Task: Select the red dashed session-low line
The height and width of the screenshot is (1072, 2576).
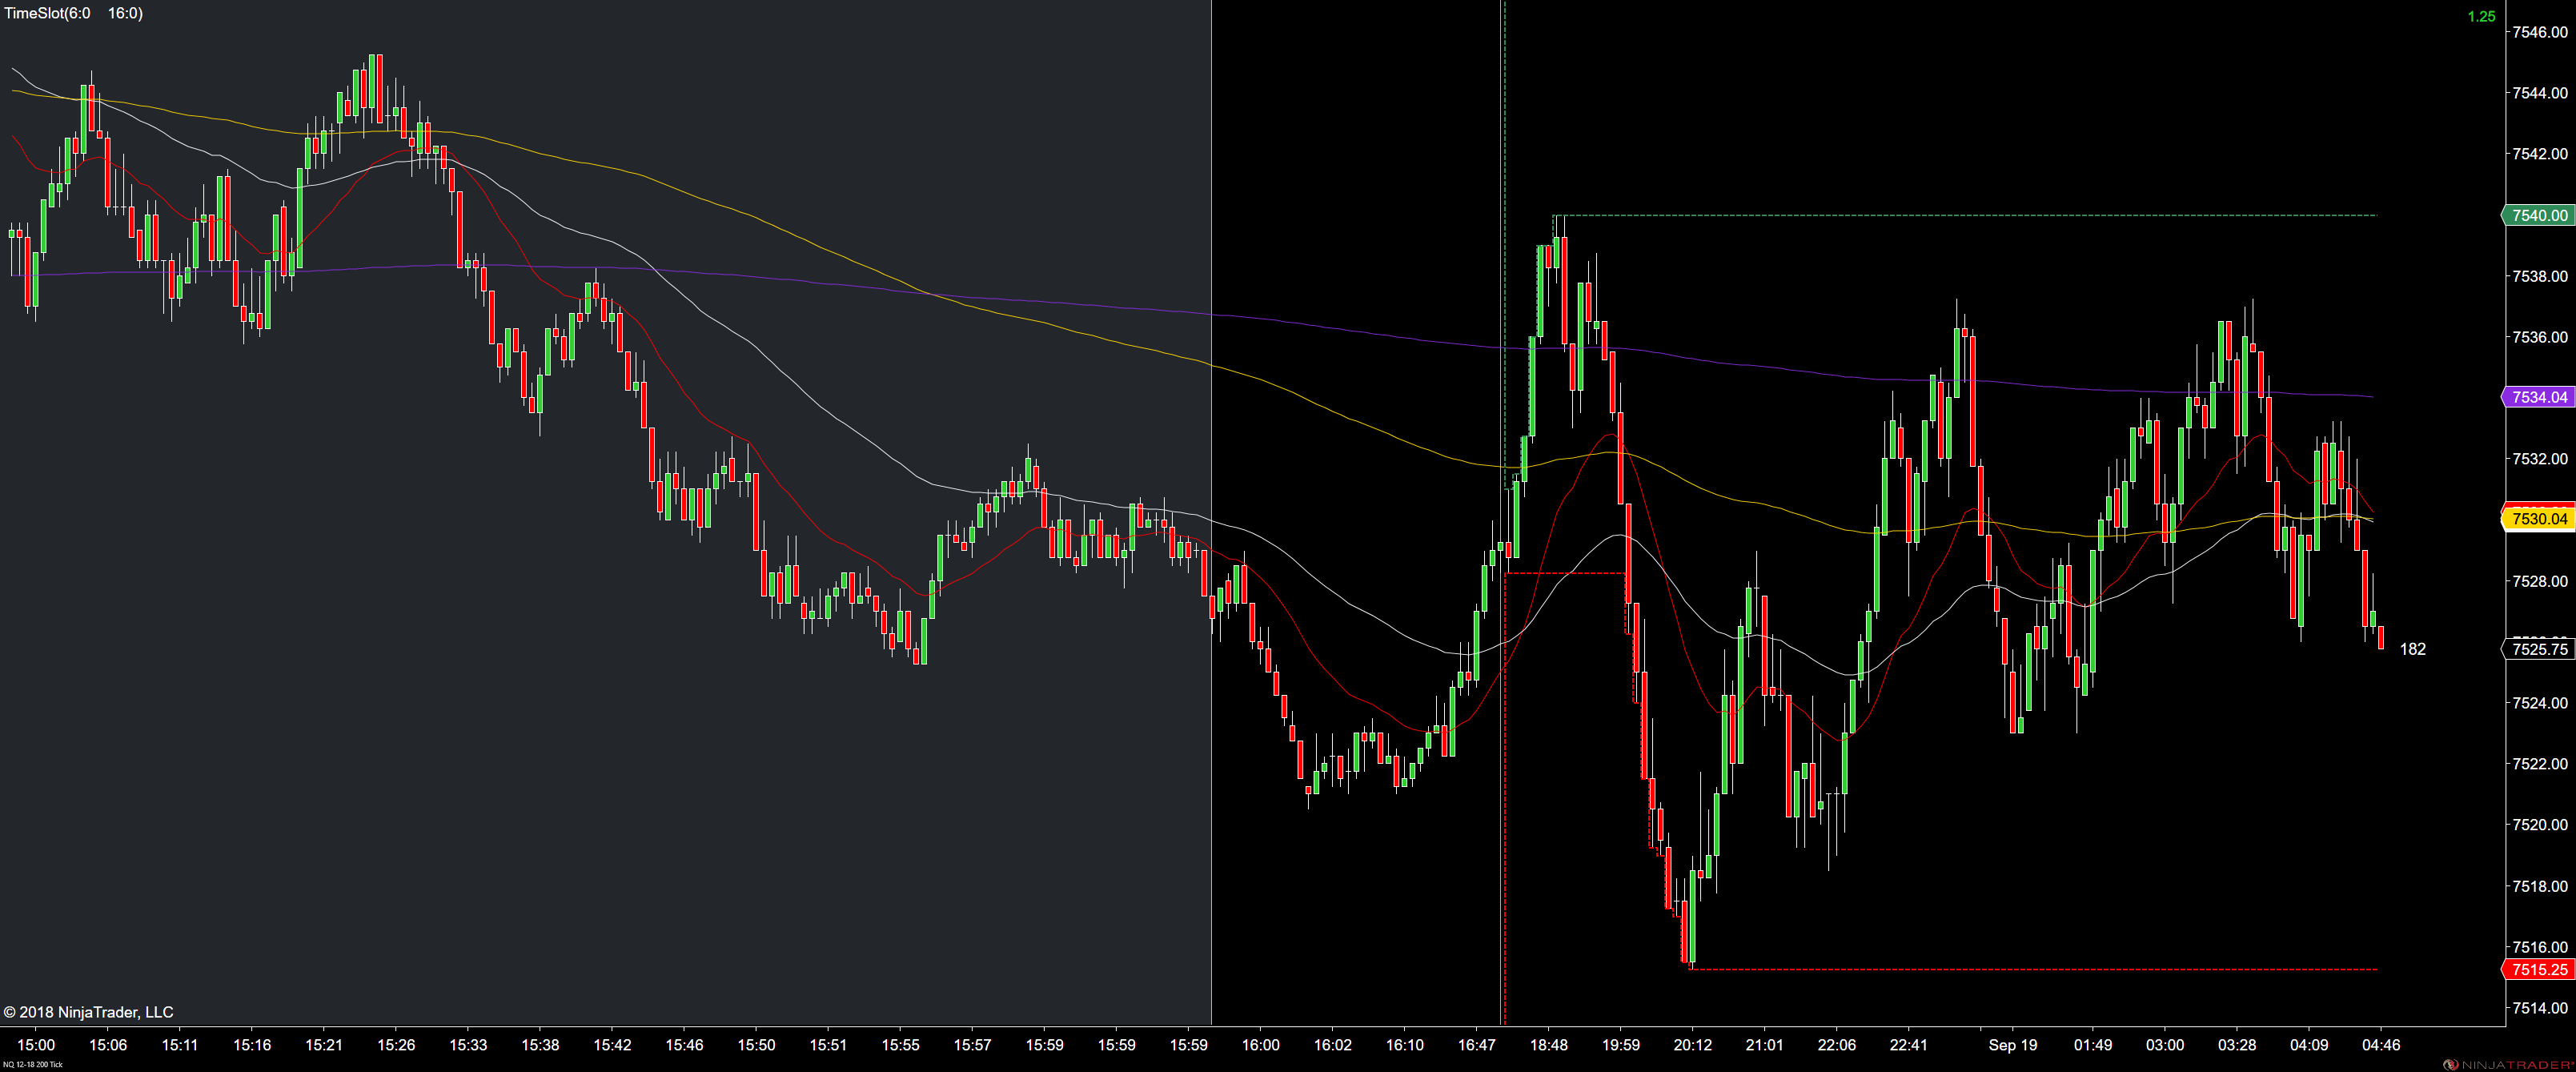Action: click(x=2033, y=969)
